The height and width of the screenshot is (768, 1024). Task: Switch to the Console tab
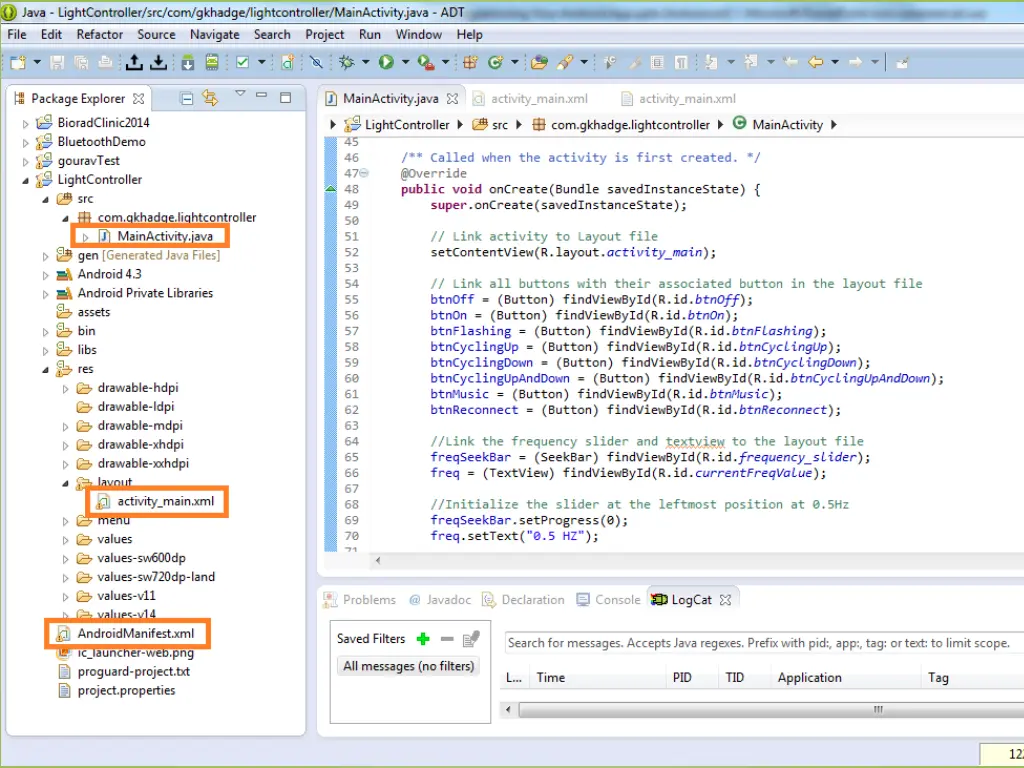609,600
